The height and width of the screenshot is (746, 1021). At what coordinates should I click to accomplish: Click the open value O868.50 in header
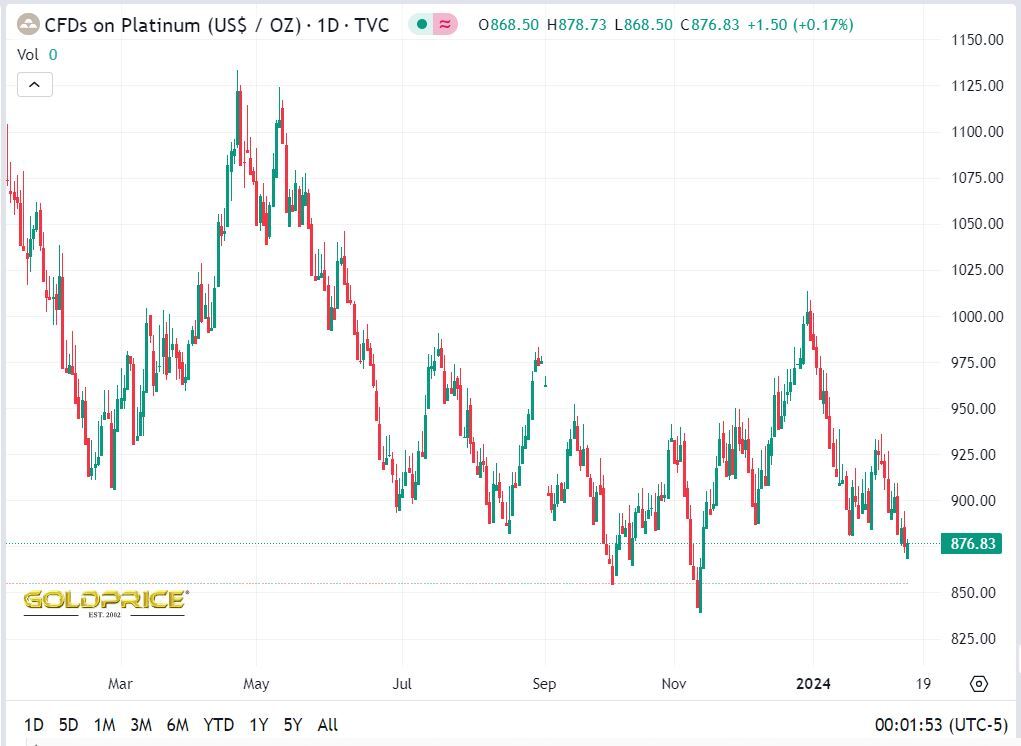pyautogui.click(x=509, y=25)
